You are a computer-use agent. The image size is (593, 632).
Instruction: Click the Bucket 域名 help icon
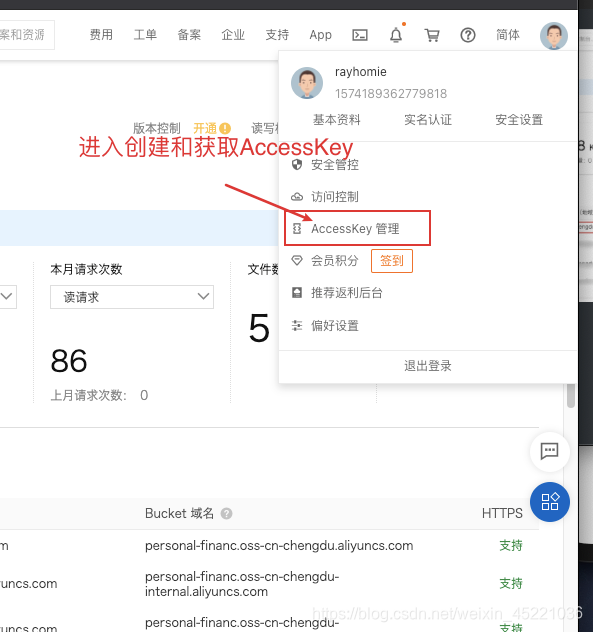point(227,514)
